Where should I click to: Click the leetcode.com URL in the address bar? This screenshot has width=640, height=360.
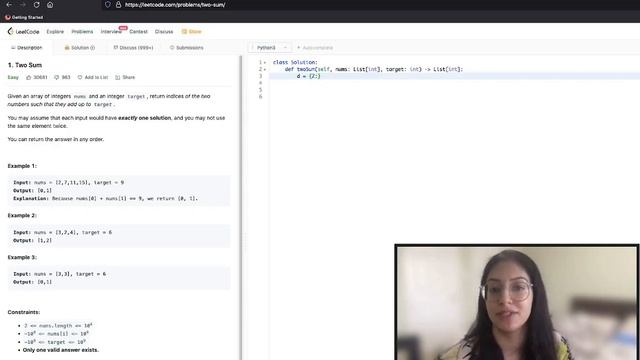[x=175, y=5]
